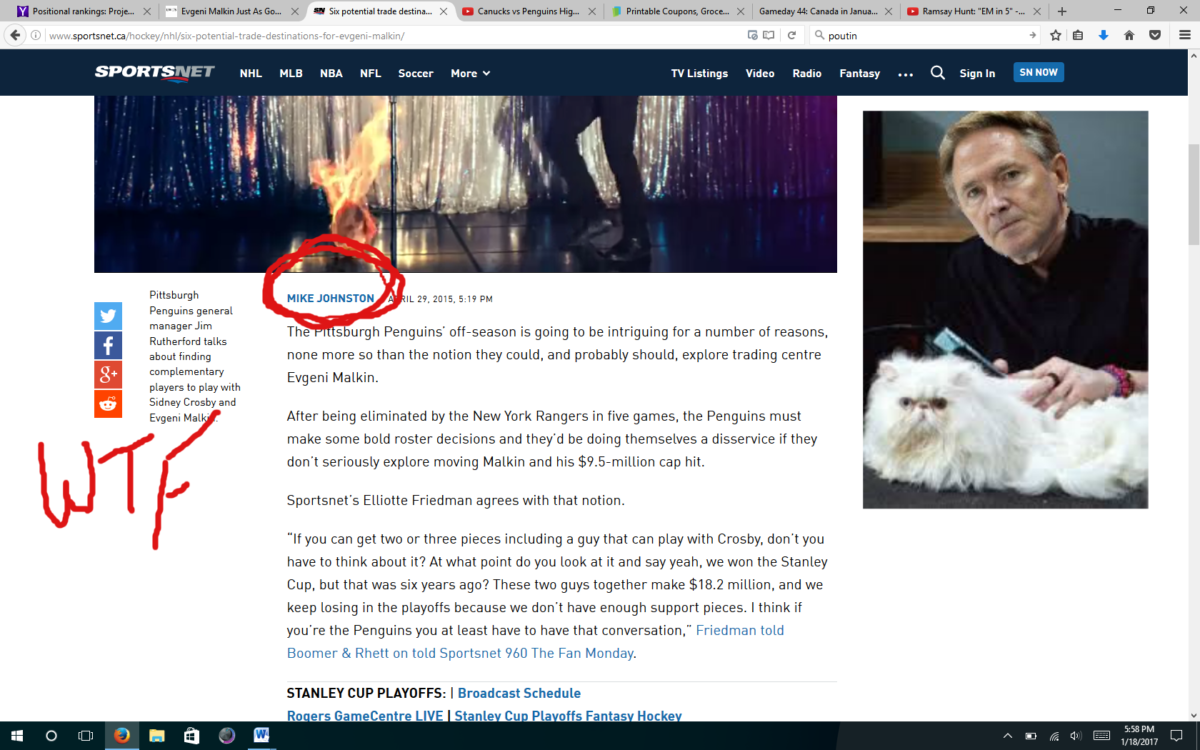Show hidden system tray icons

(1007, 736)
